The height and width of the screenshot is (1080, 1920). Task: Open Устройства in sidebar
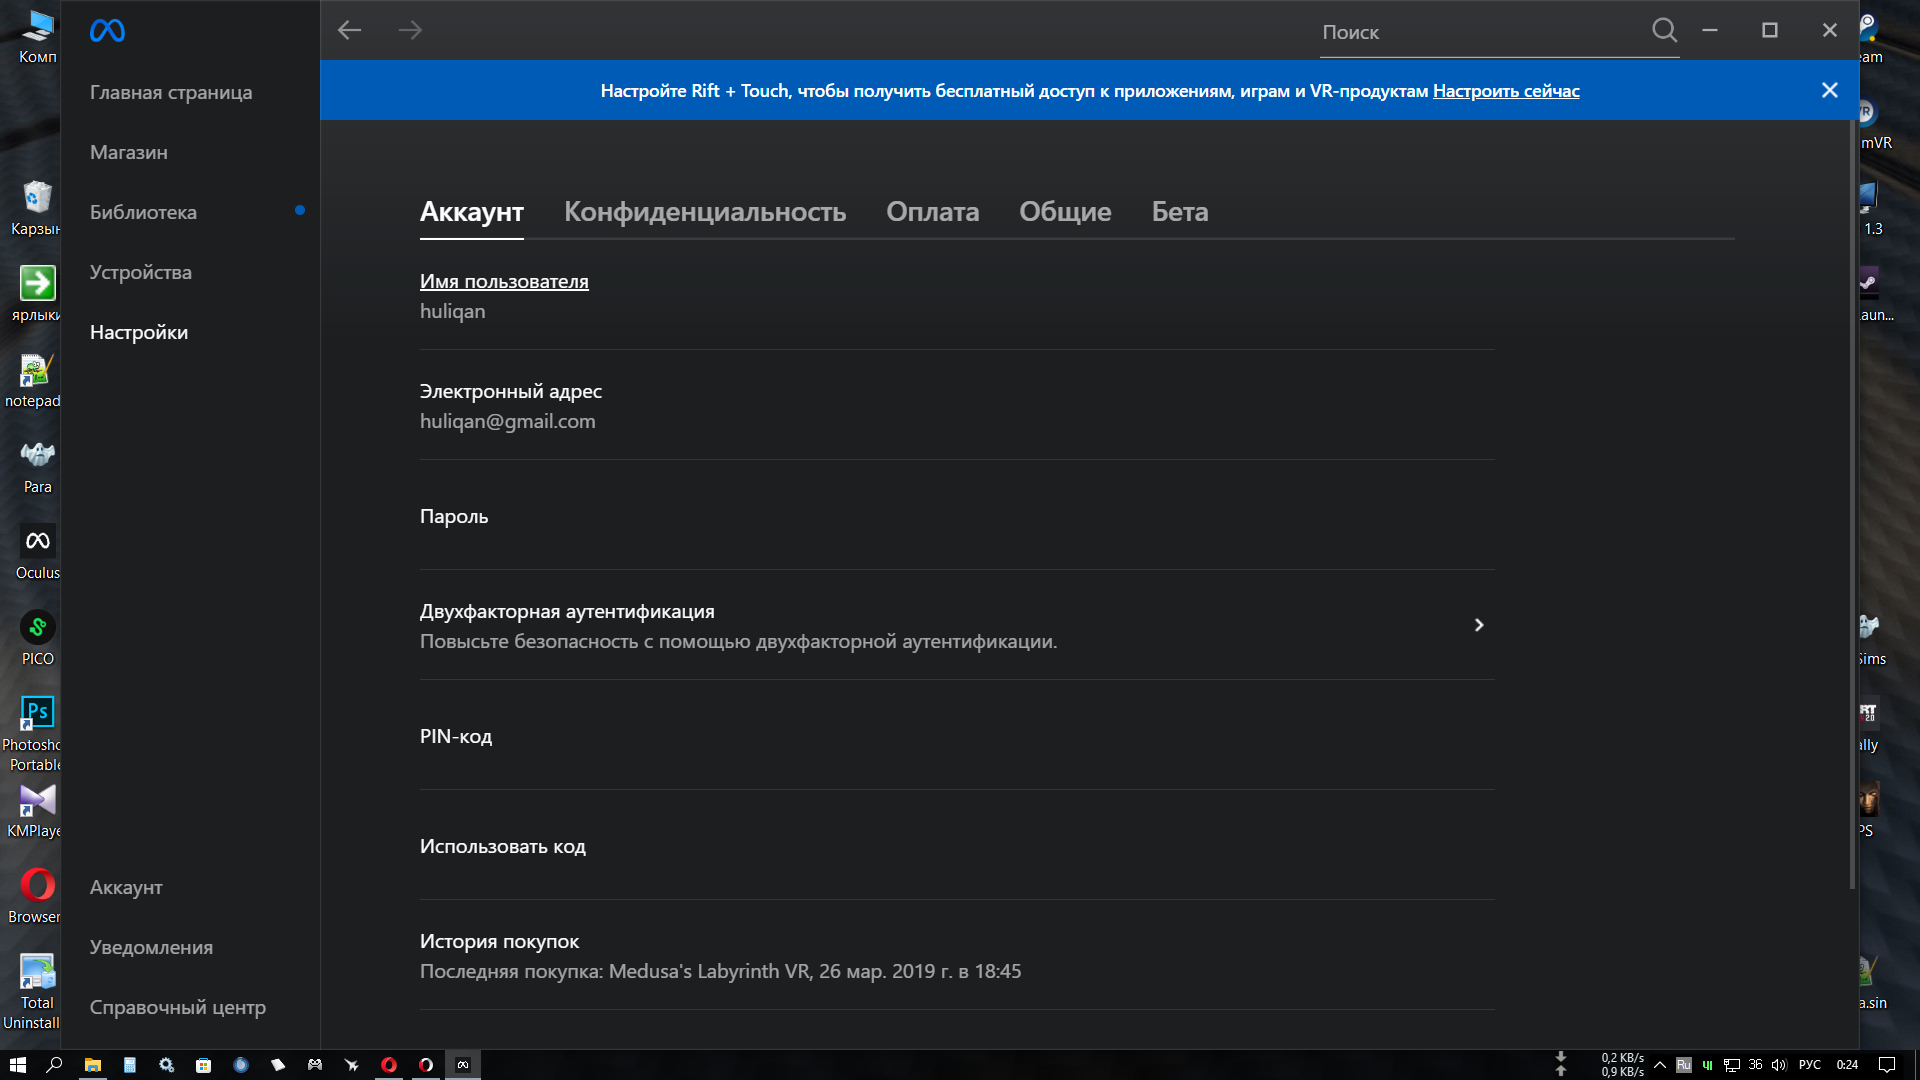140,272
